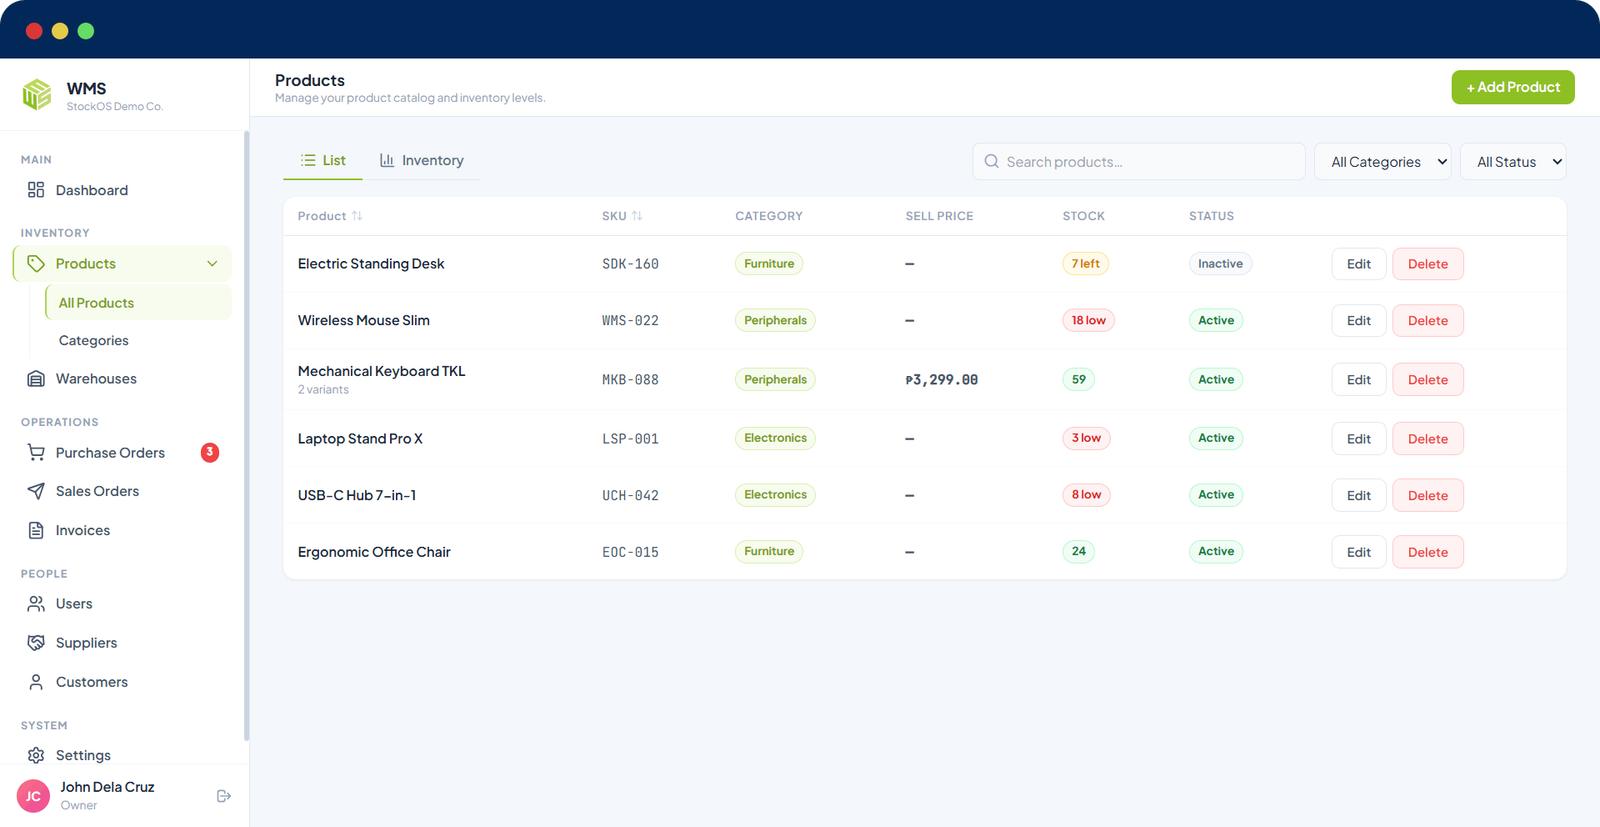Click the Suppliers handshake icon
This screenshot has width=1600, height=827.
36,643
